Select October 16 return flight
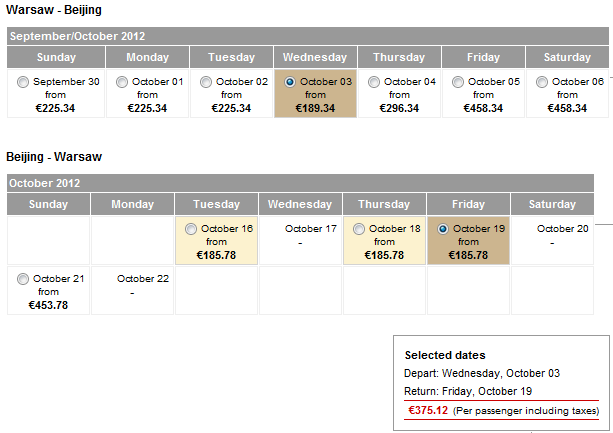Image resolution: width=613 pixels, height=433 pixels. tap(191, 229)
